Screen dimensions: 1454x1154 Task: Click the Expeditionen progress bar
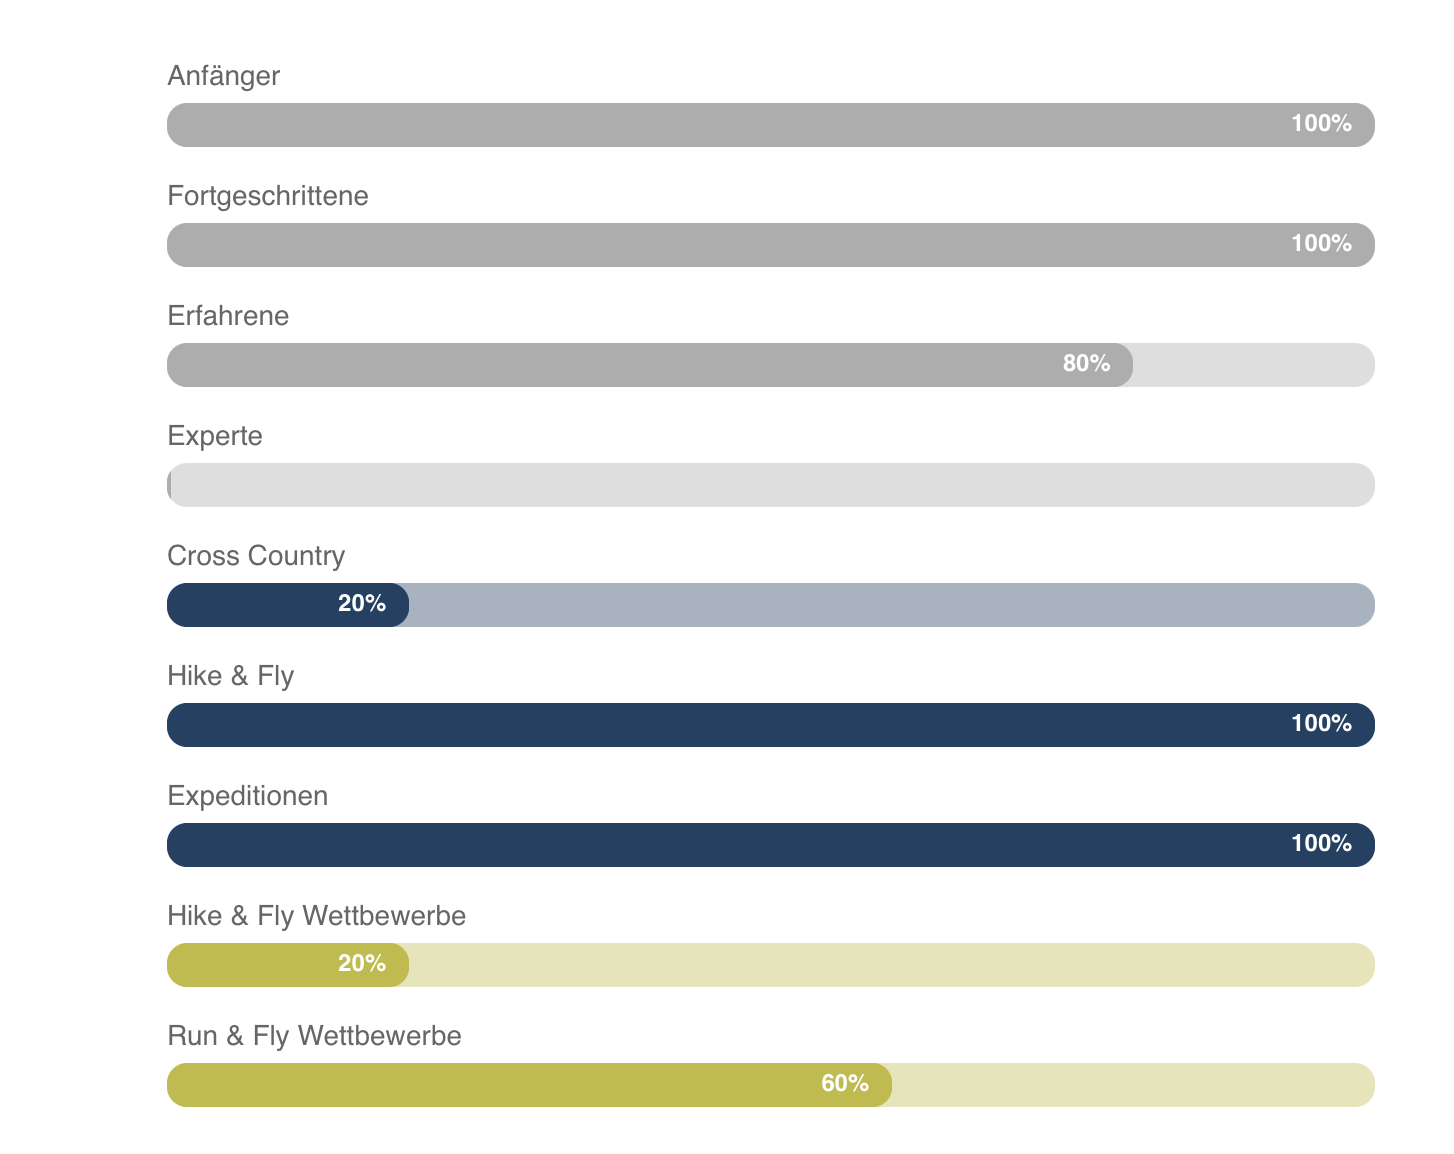(x=770, y=845)
